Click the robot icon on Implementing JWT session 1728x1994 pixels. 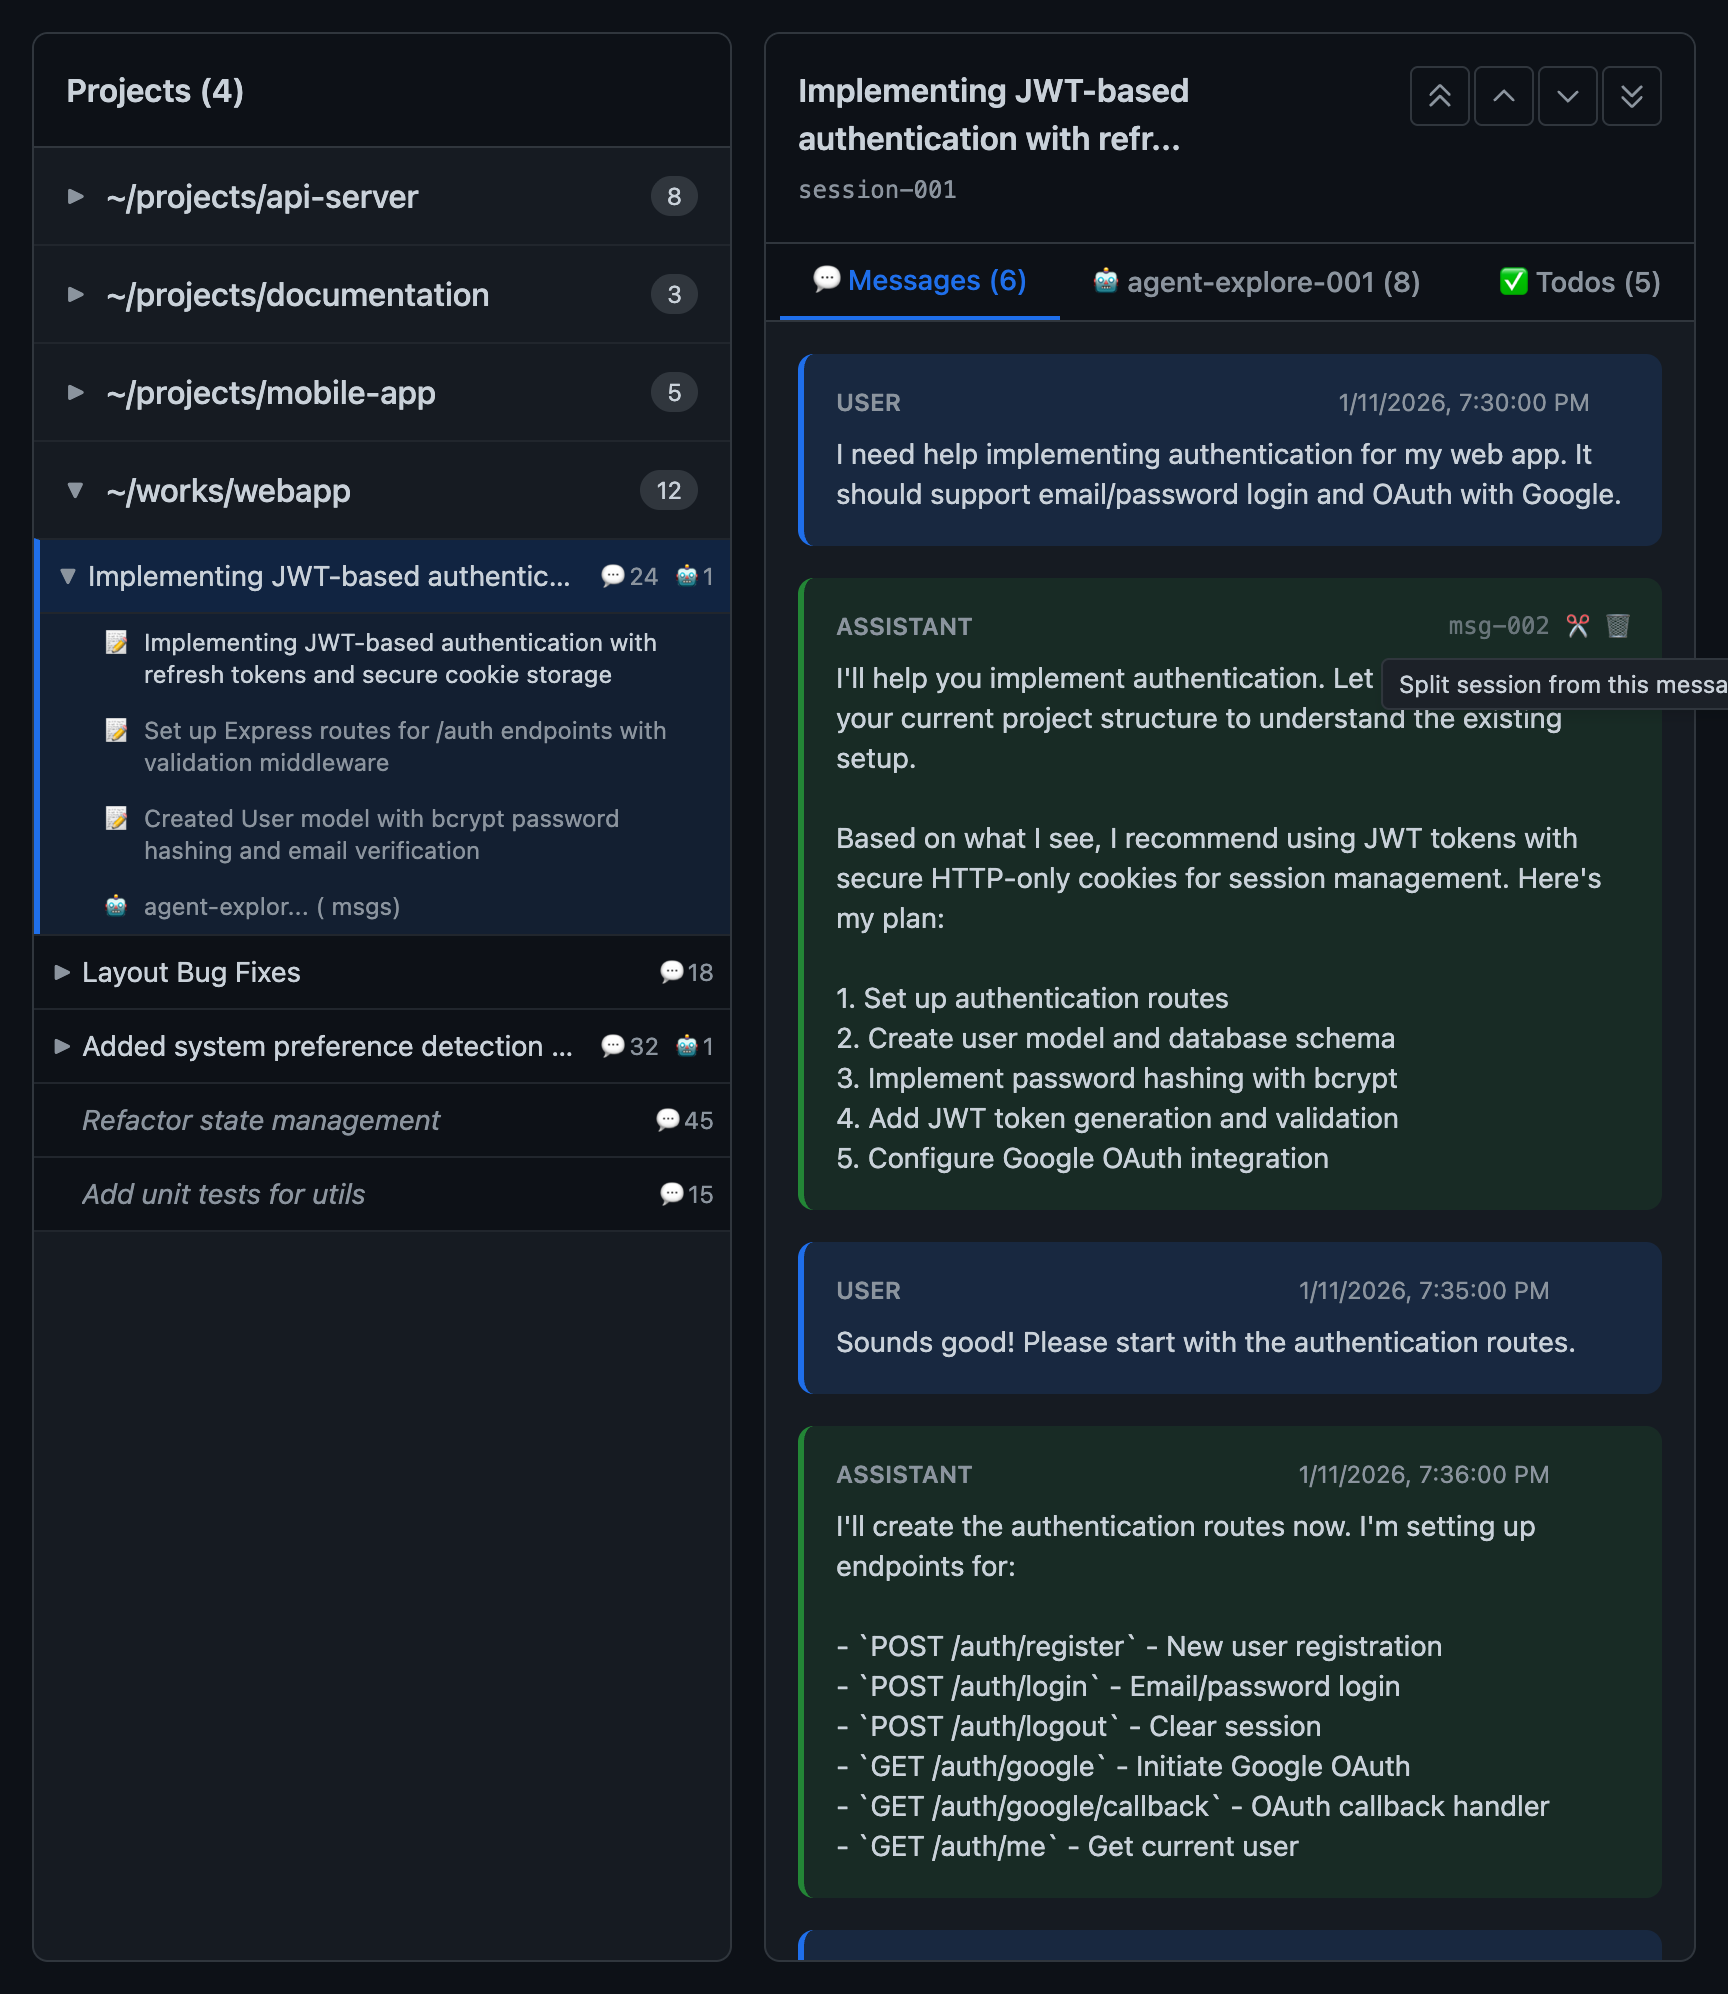tap(688, 576)
